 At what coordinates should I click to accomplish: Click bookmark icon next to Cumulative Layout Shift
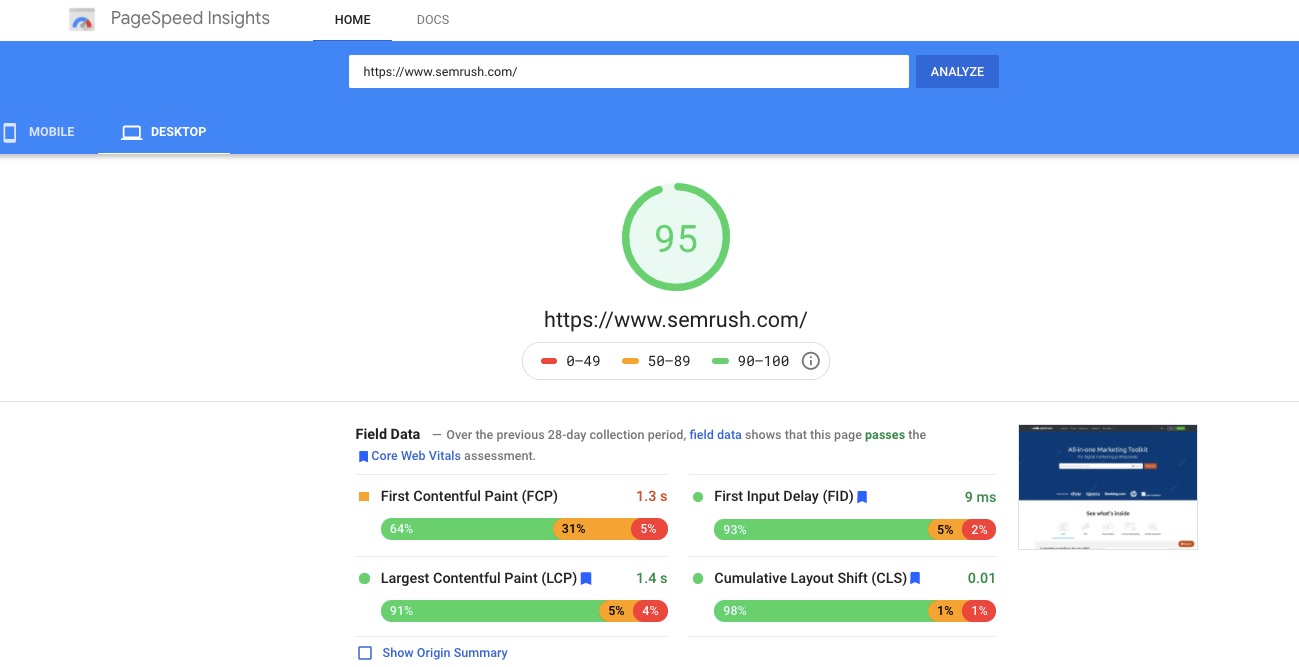click(915, 579)
